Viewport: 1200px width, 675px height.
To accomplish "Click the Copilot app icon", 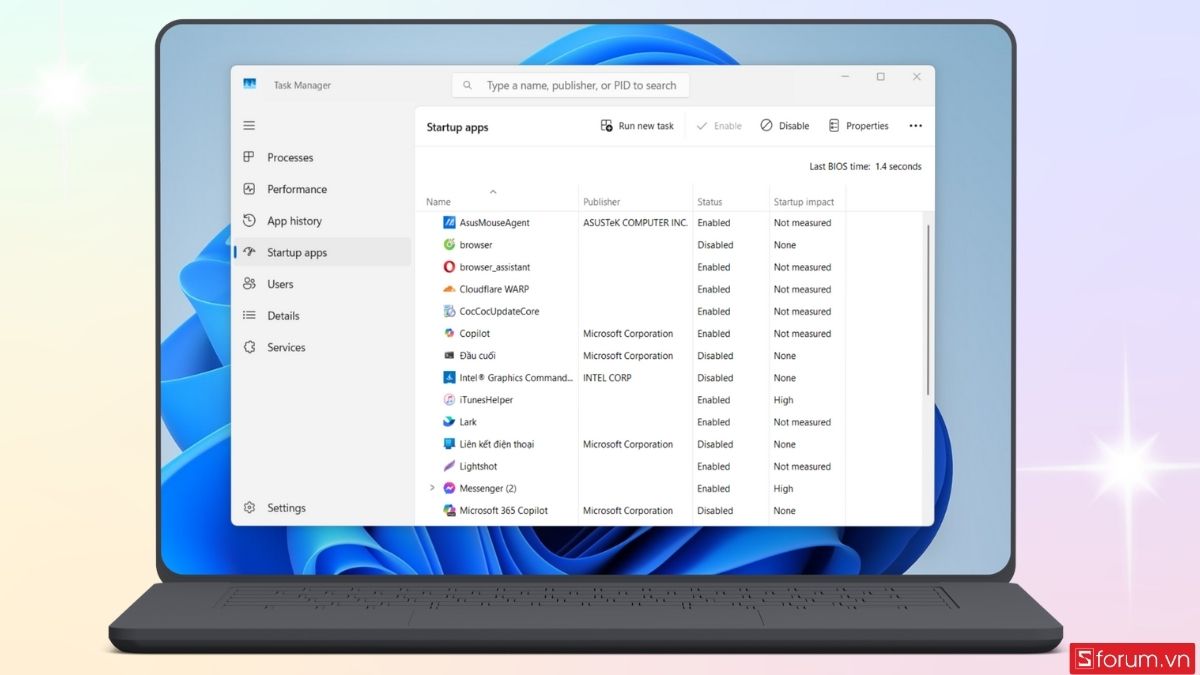I will coord(449,334).
